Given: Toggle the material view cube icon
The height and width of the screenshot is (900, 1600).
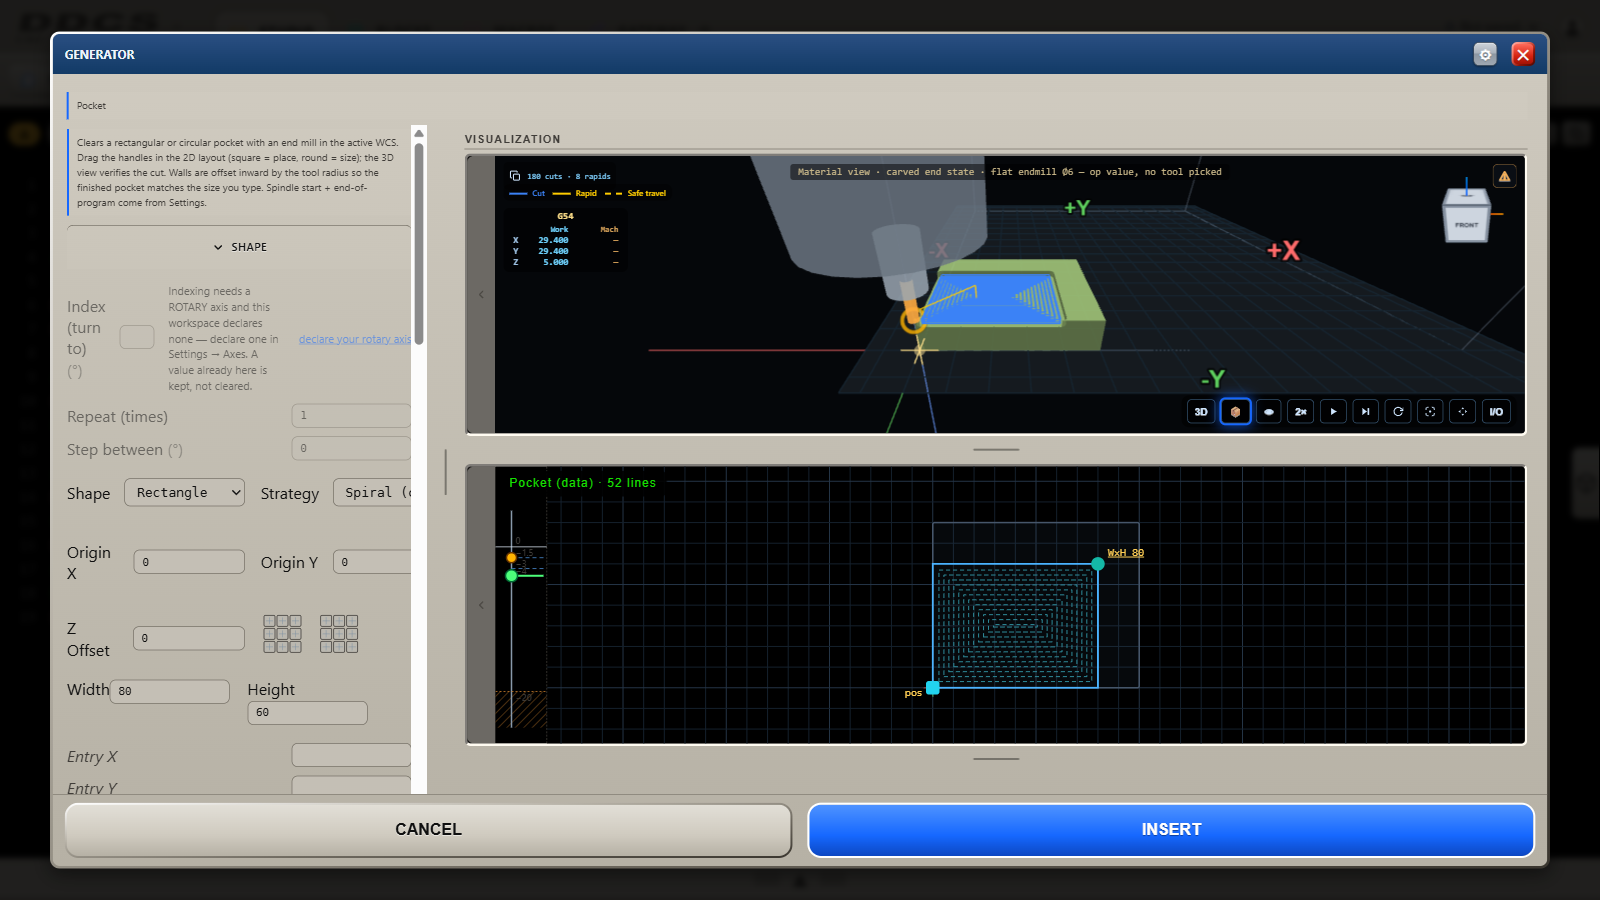Looking at the screenshot, I should tap(1235, 411).
